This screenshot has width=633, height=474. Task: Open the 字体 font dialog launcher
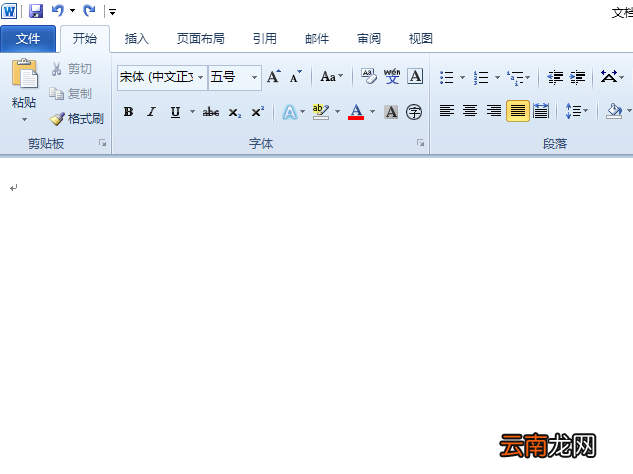(x=420, y=143)
